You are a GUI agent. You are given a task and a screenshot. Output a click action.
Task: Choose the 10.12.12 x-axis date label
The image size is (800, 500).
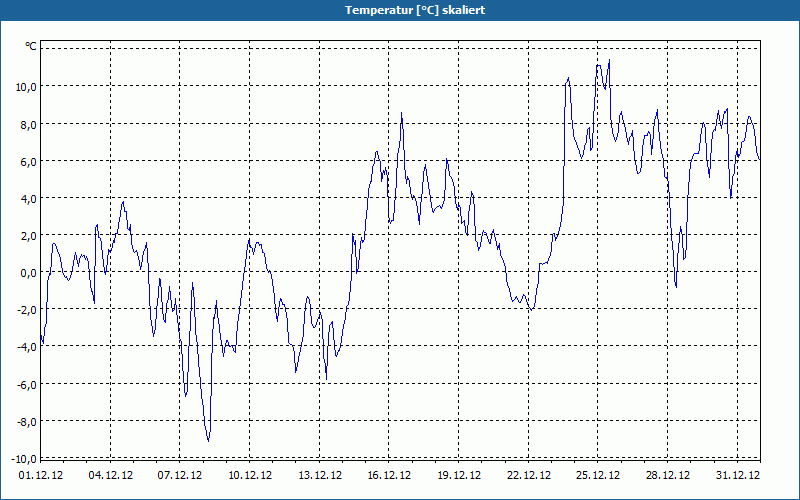click(250, 476)
